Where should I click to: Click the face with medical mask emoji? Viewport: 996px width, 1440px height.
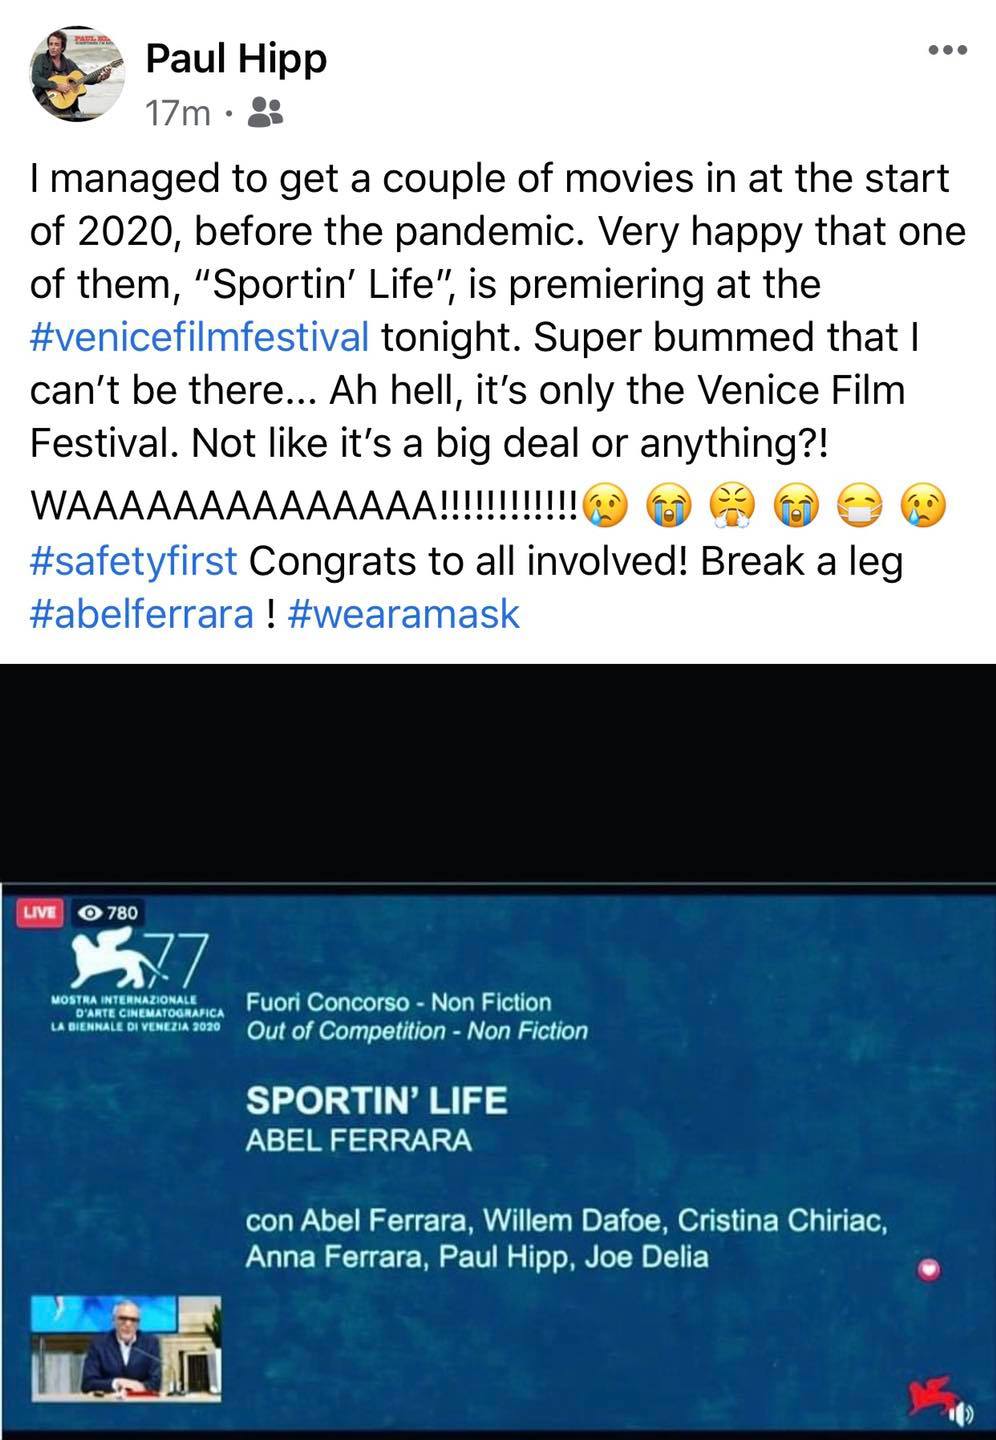pos(858,508)
